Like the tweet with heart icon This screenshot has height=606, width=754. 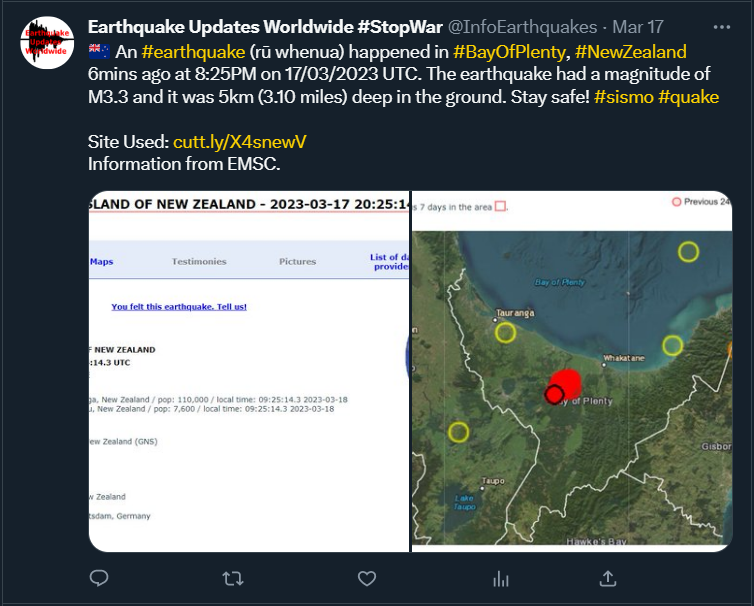(x=367, y=578)
